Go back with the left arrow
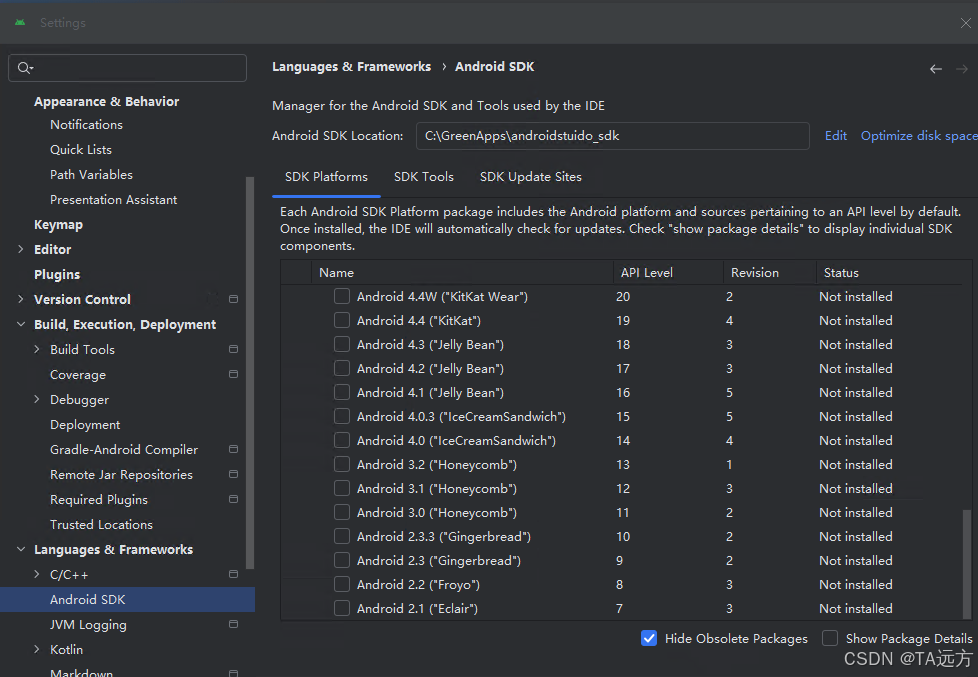This screenshot has height=677, width=978. point(936,69)
